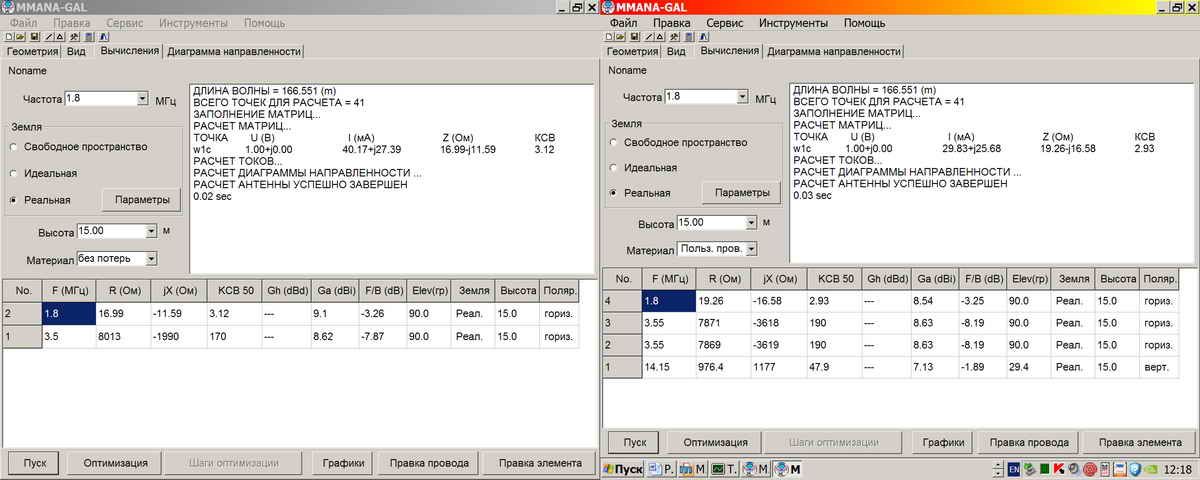Click triangle icon in left window toolbar
Viewport: 1200px width, 480px height.
click(59, 36)
